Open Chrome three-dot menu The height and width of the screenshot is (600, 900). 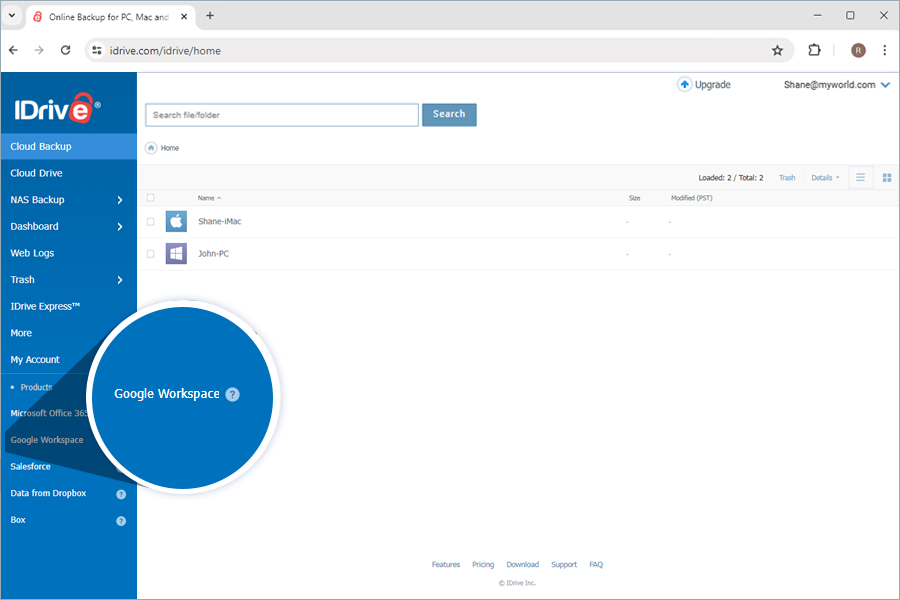(885, 51)
